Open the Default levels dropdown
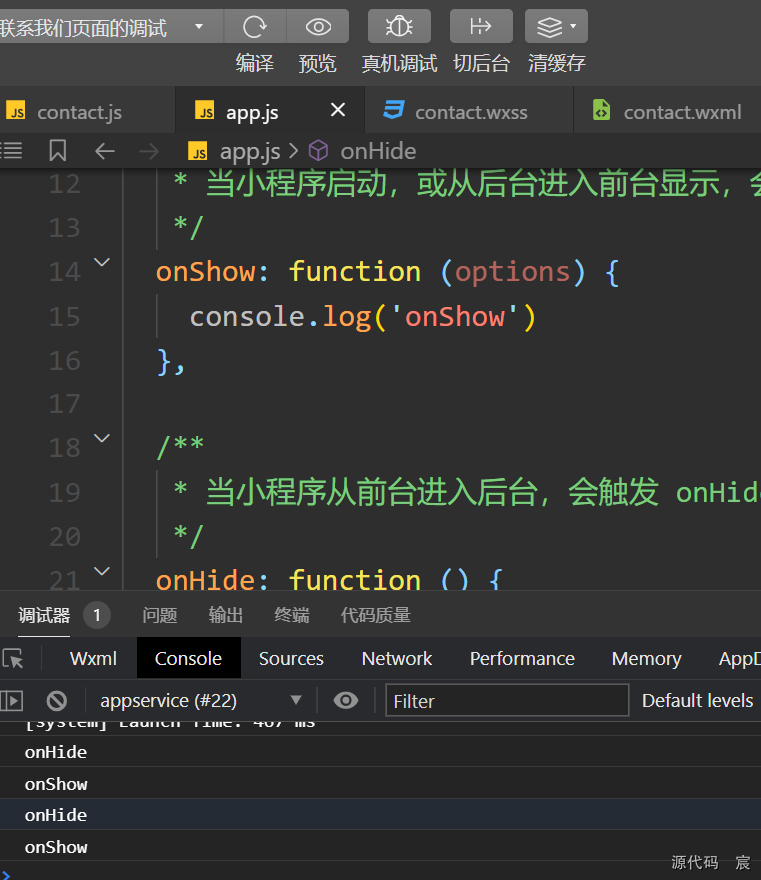 click(698, 700)
